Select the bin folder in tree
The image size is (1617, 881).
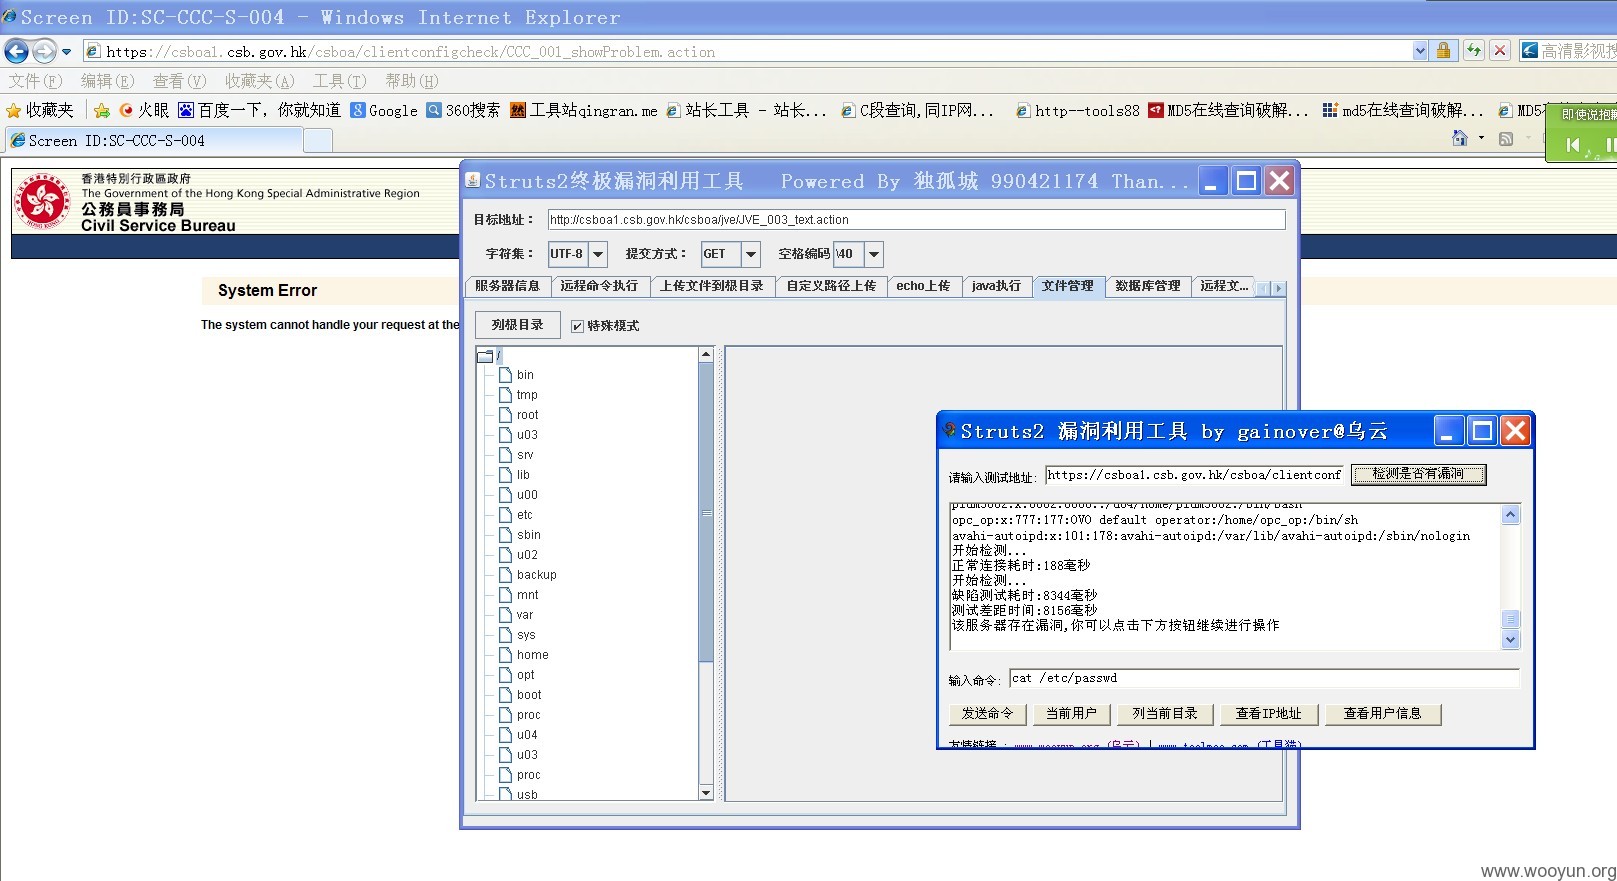point(525,375)
